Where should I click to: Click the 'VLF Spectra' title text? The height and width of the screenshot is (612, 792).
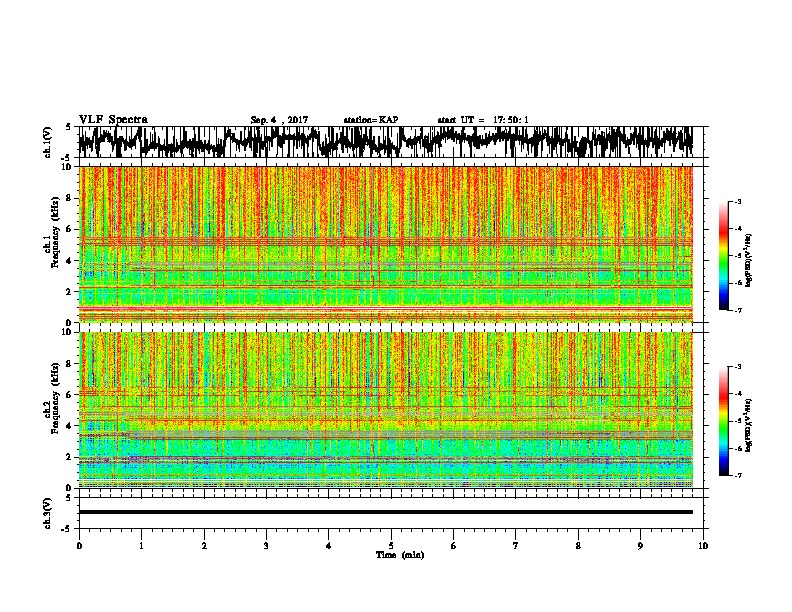point(113,120)
